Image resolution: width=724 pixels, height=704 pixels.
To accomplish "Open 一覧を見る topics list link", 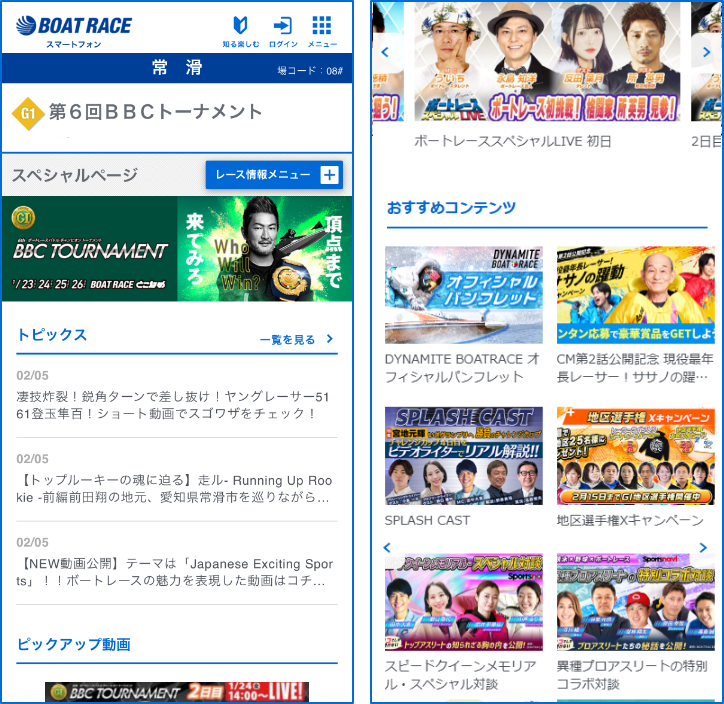I will [296, 339].
